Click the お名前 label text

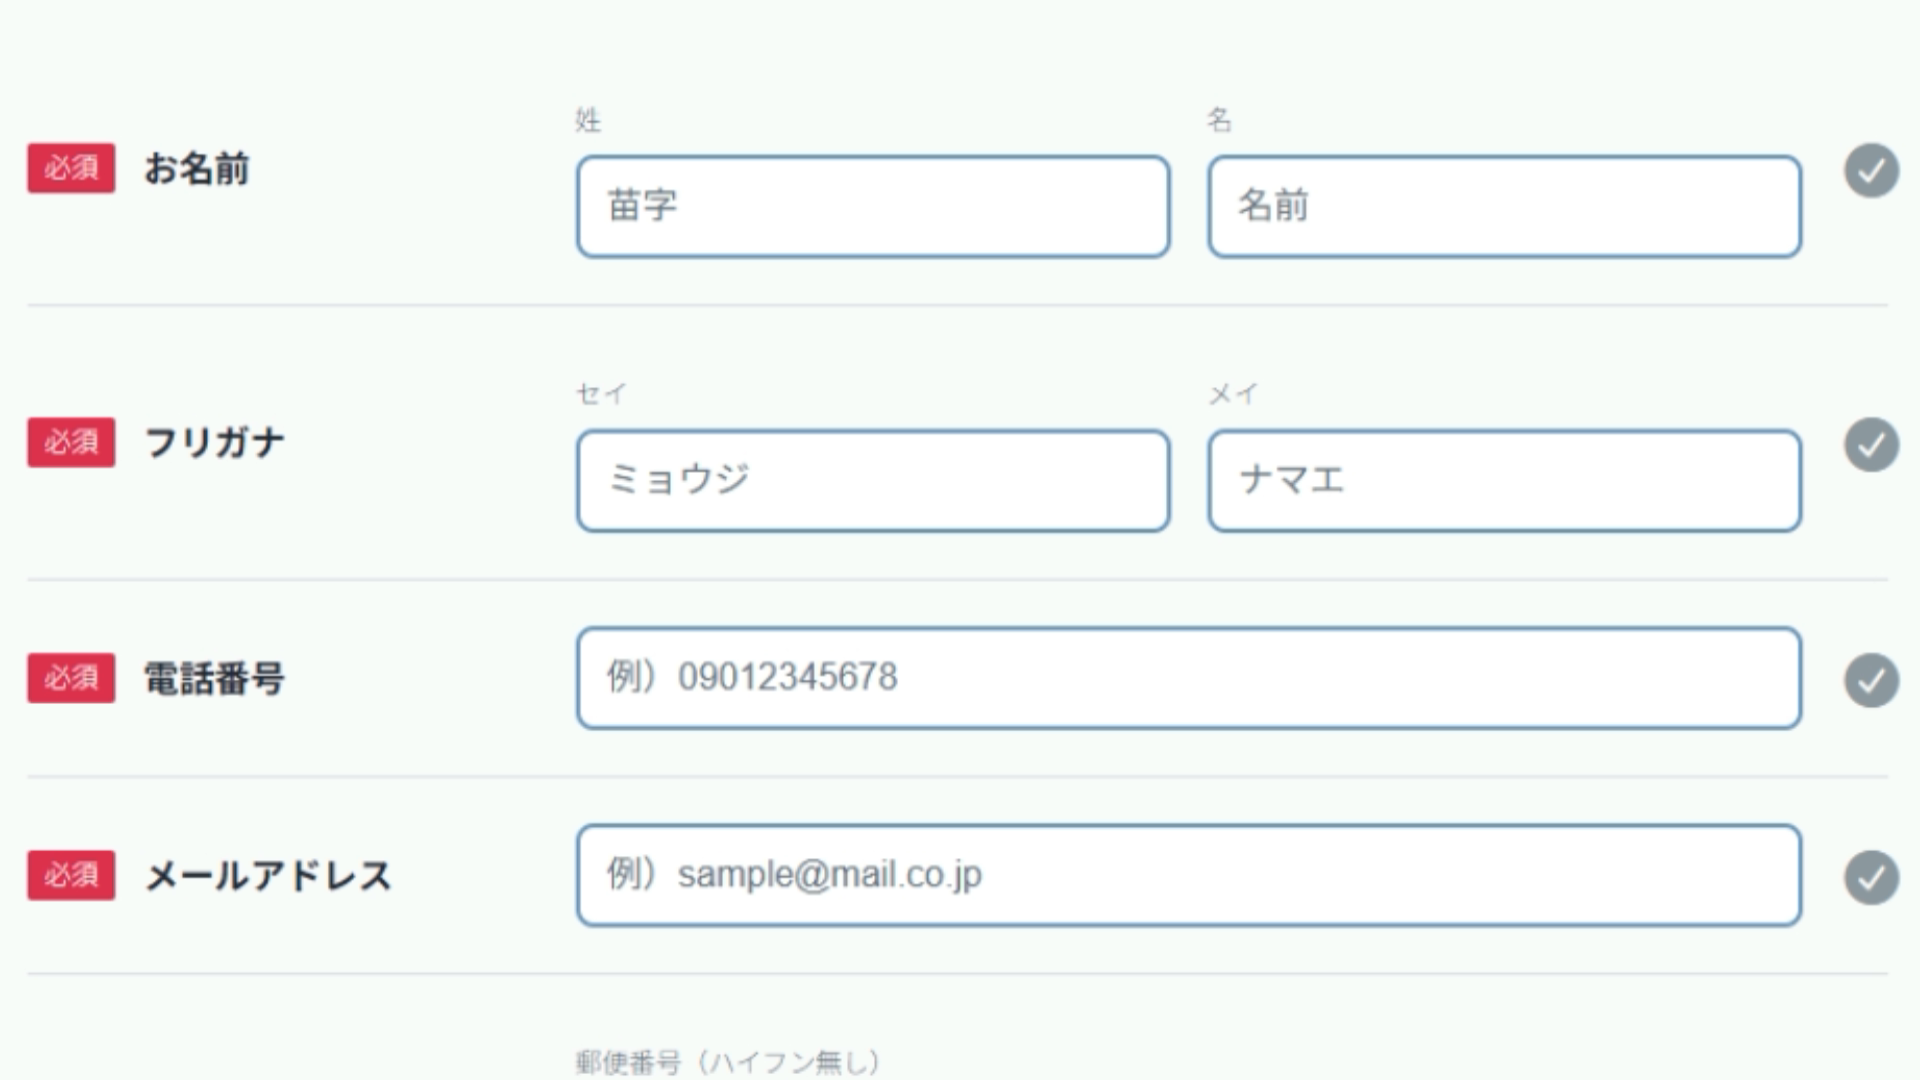coord(197,168)
